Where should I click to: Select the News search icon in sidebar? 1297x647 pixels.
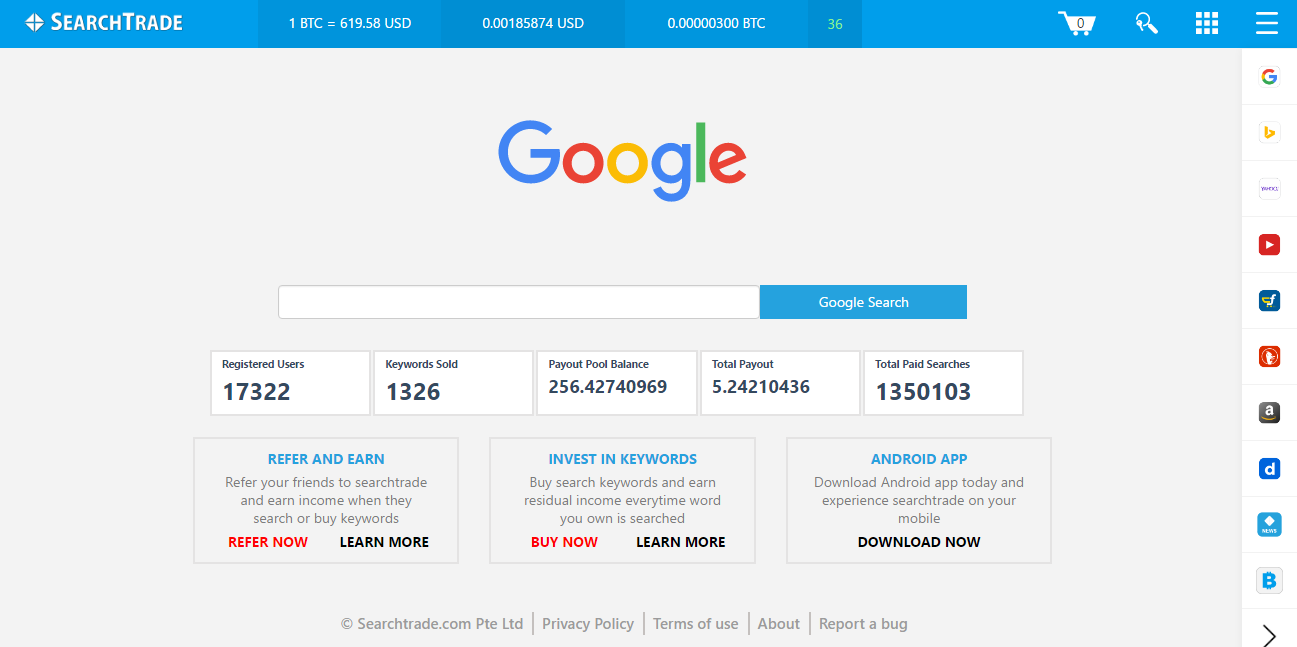click(1269, 524)
